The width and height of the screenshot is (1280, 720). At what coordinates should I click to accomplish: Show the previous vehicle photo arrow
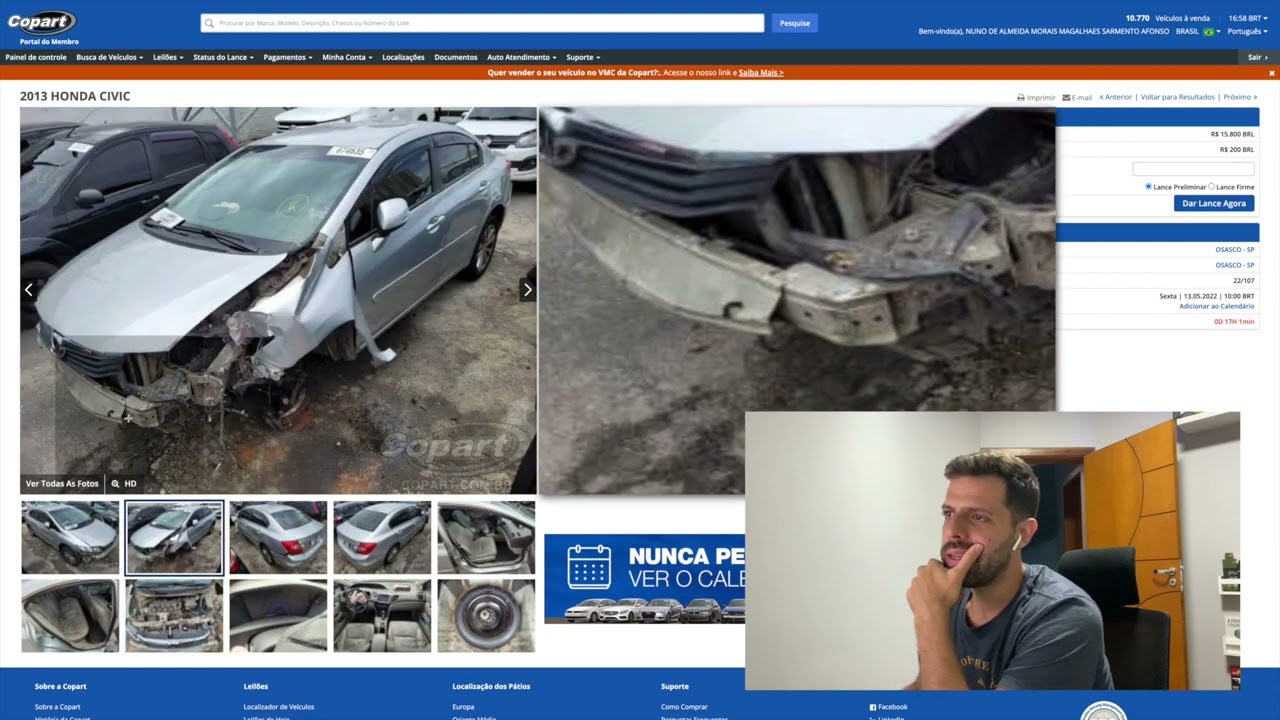point(29,290)
